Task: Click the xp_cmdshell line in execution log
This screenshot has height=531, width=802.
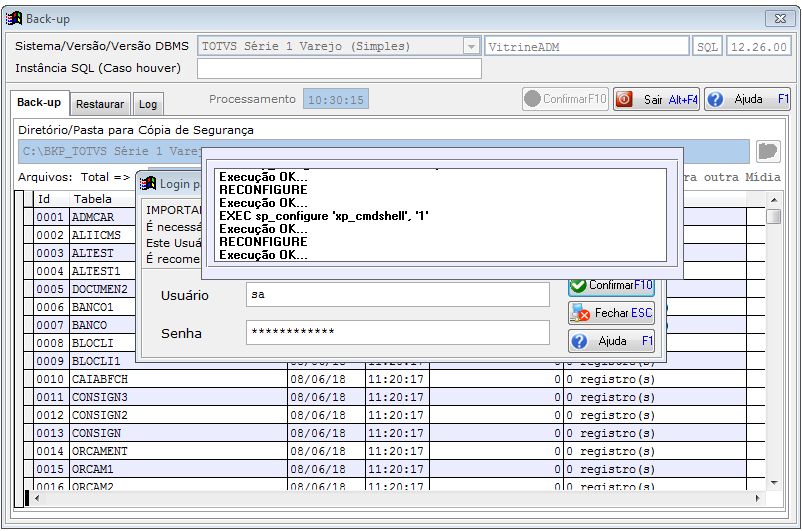Action: (x=324, y=216)
